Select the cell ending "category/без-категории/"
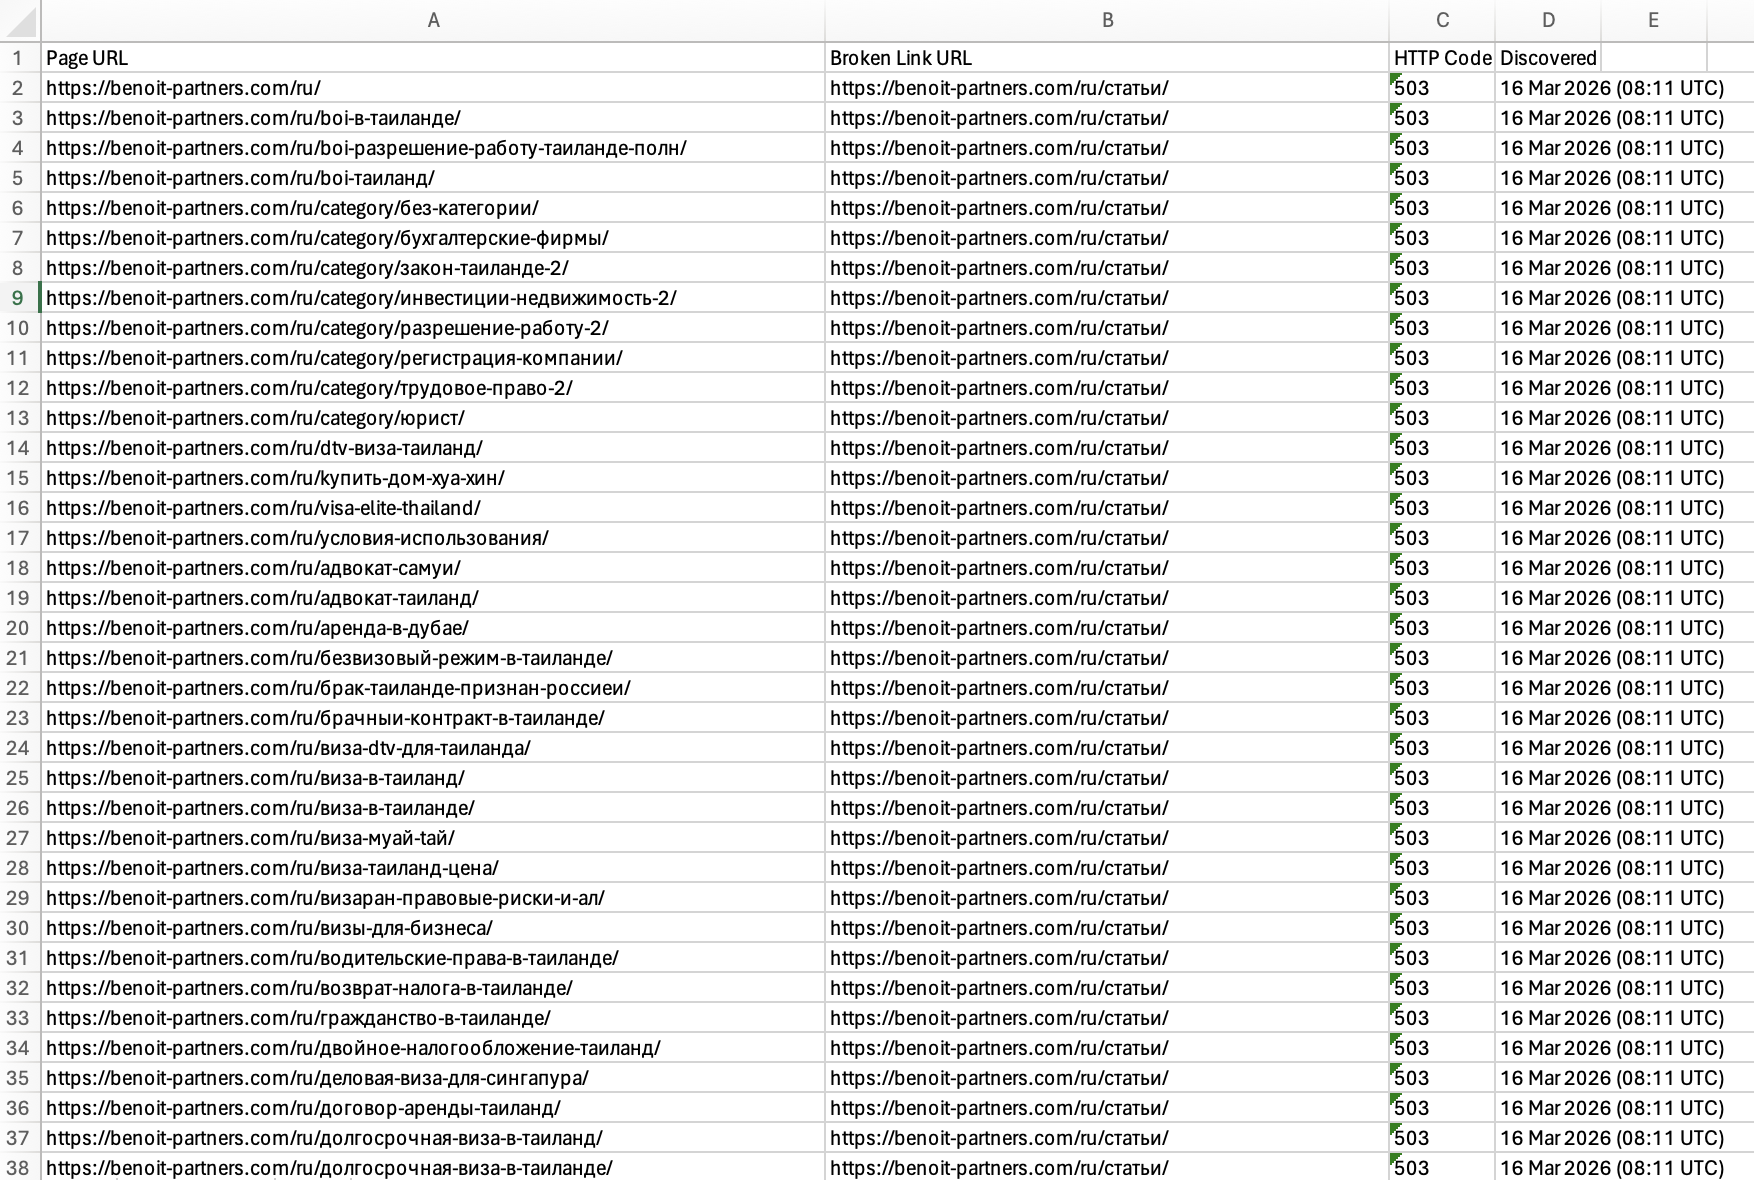 coord(433,208)
